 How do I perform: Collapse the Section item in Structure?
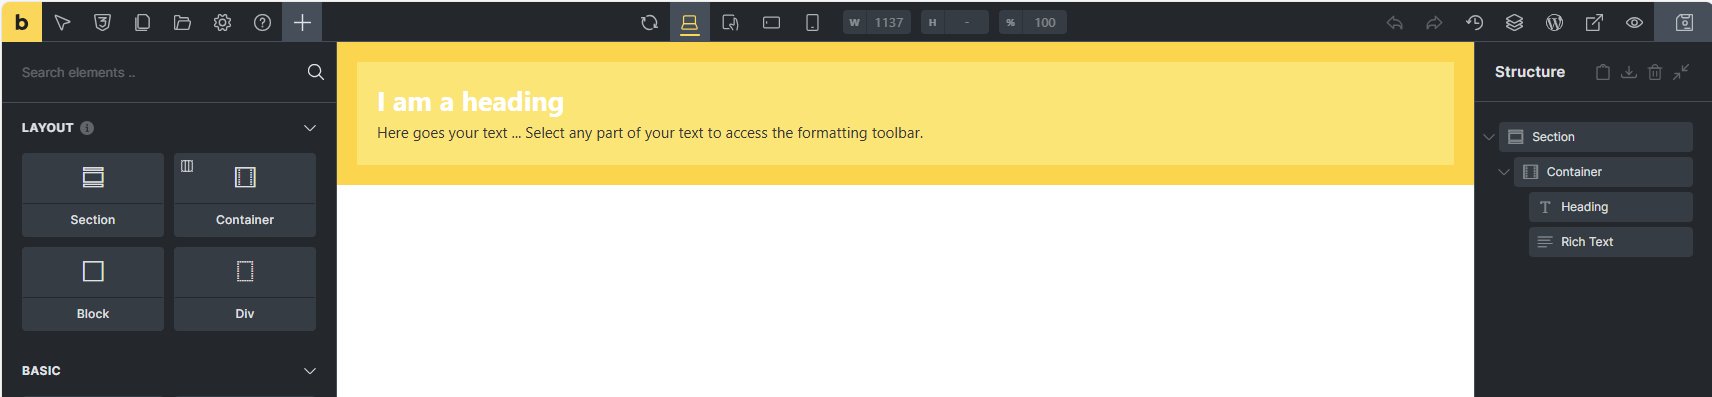[1489, 137]
